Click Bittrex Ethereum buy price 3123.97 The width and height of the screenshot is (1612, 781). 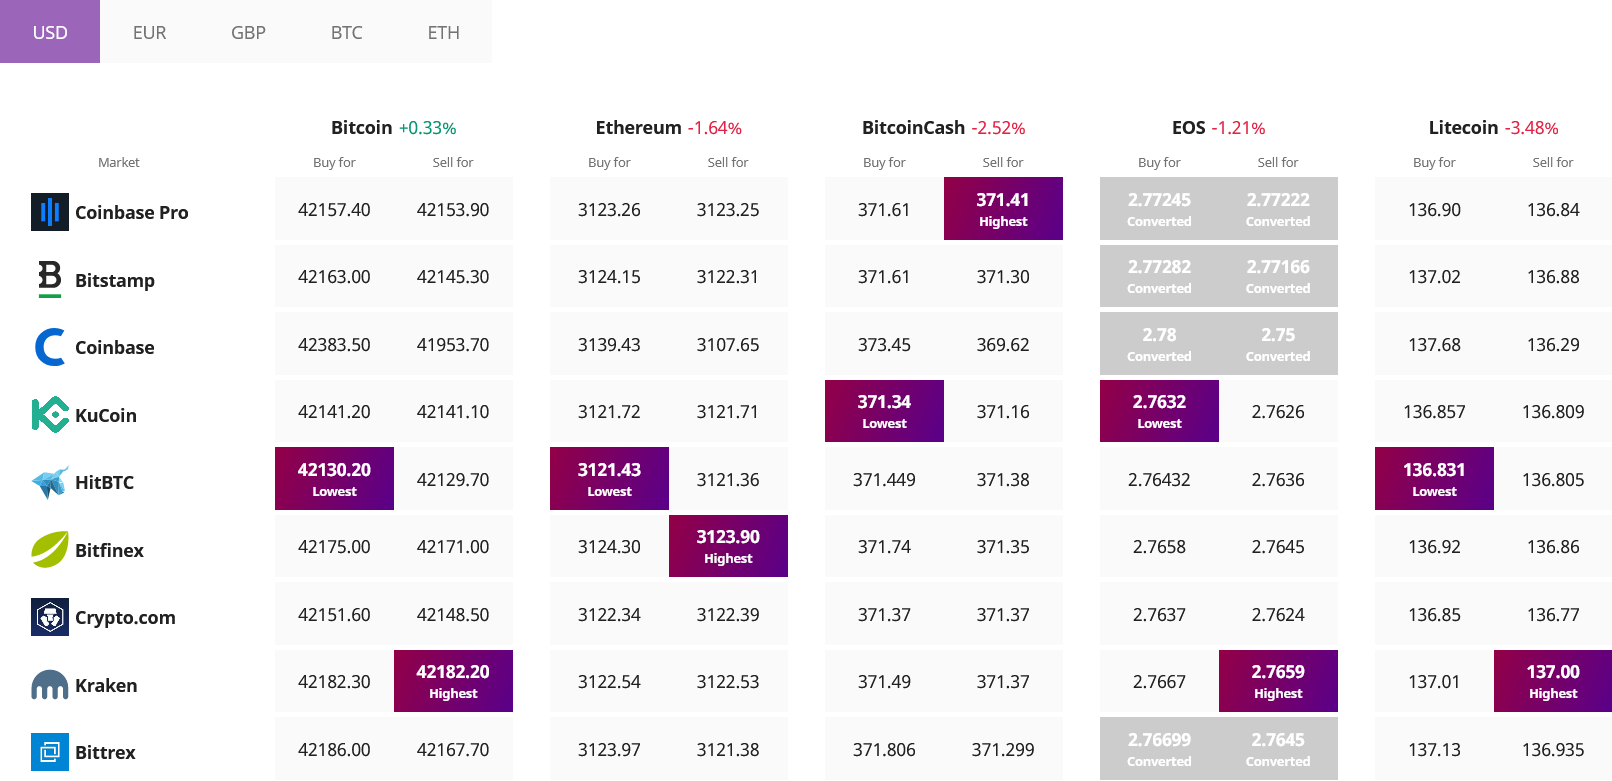pos(609,750)
